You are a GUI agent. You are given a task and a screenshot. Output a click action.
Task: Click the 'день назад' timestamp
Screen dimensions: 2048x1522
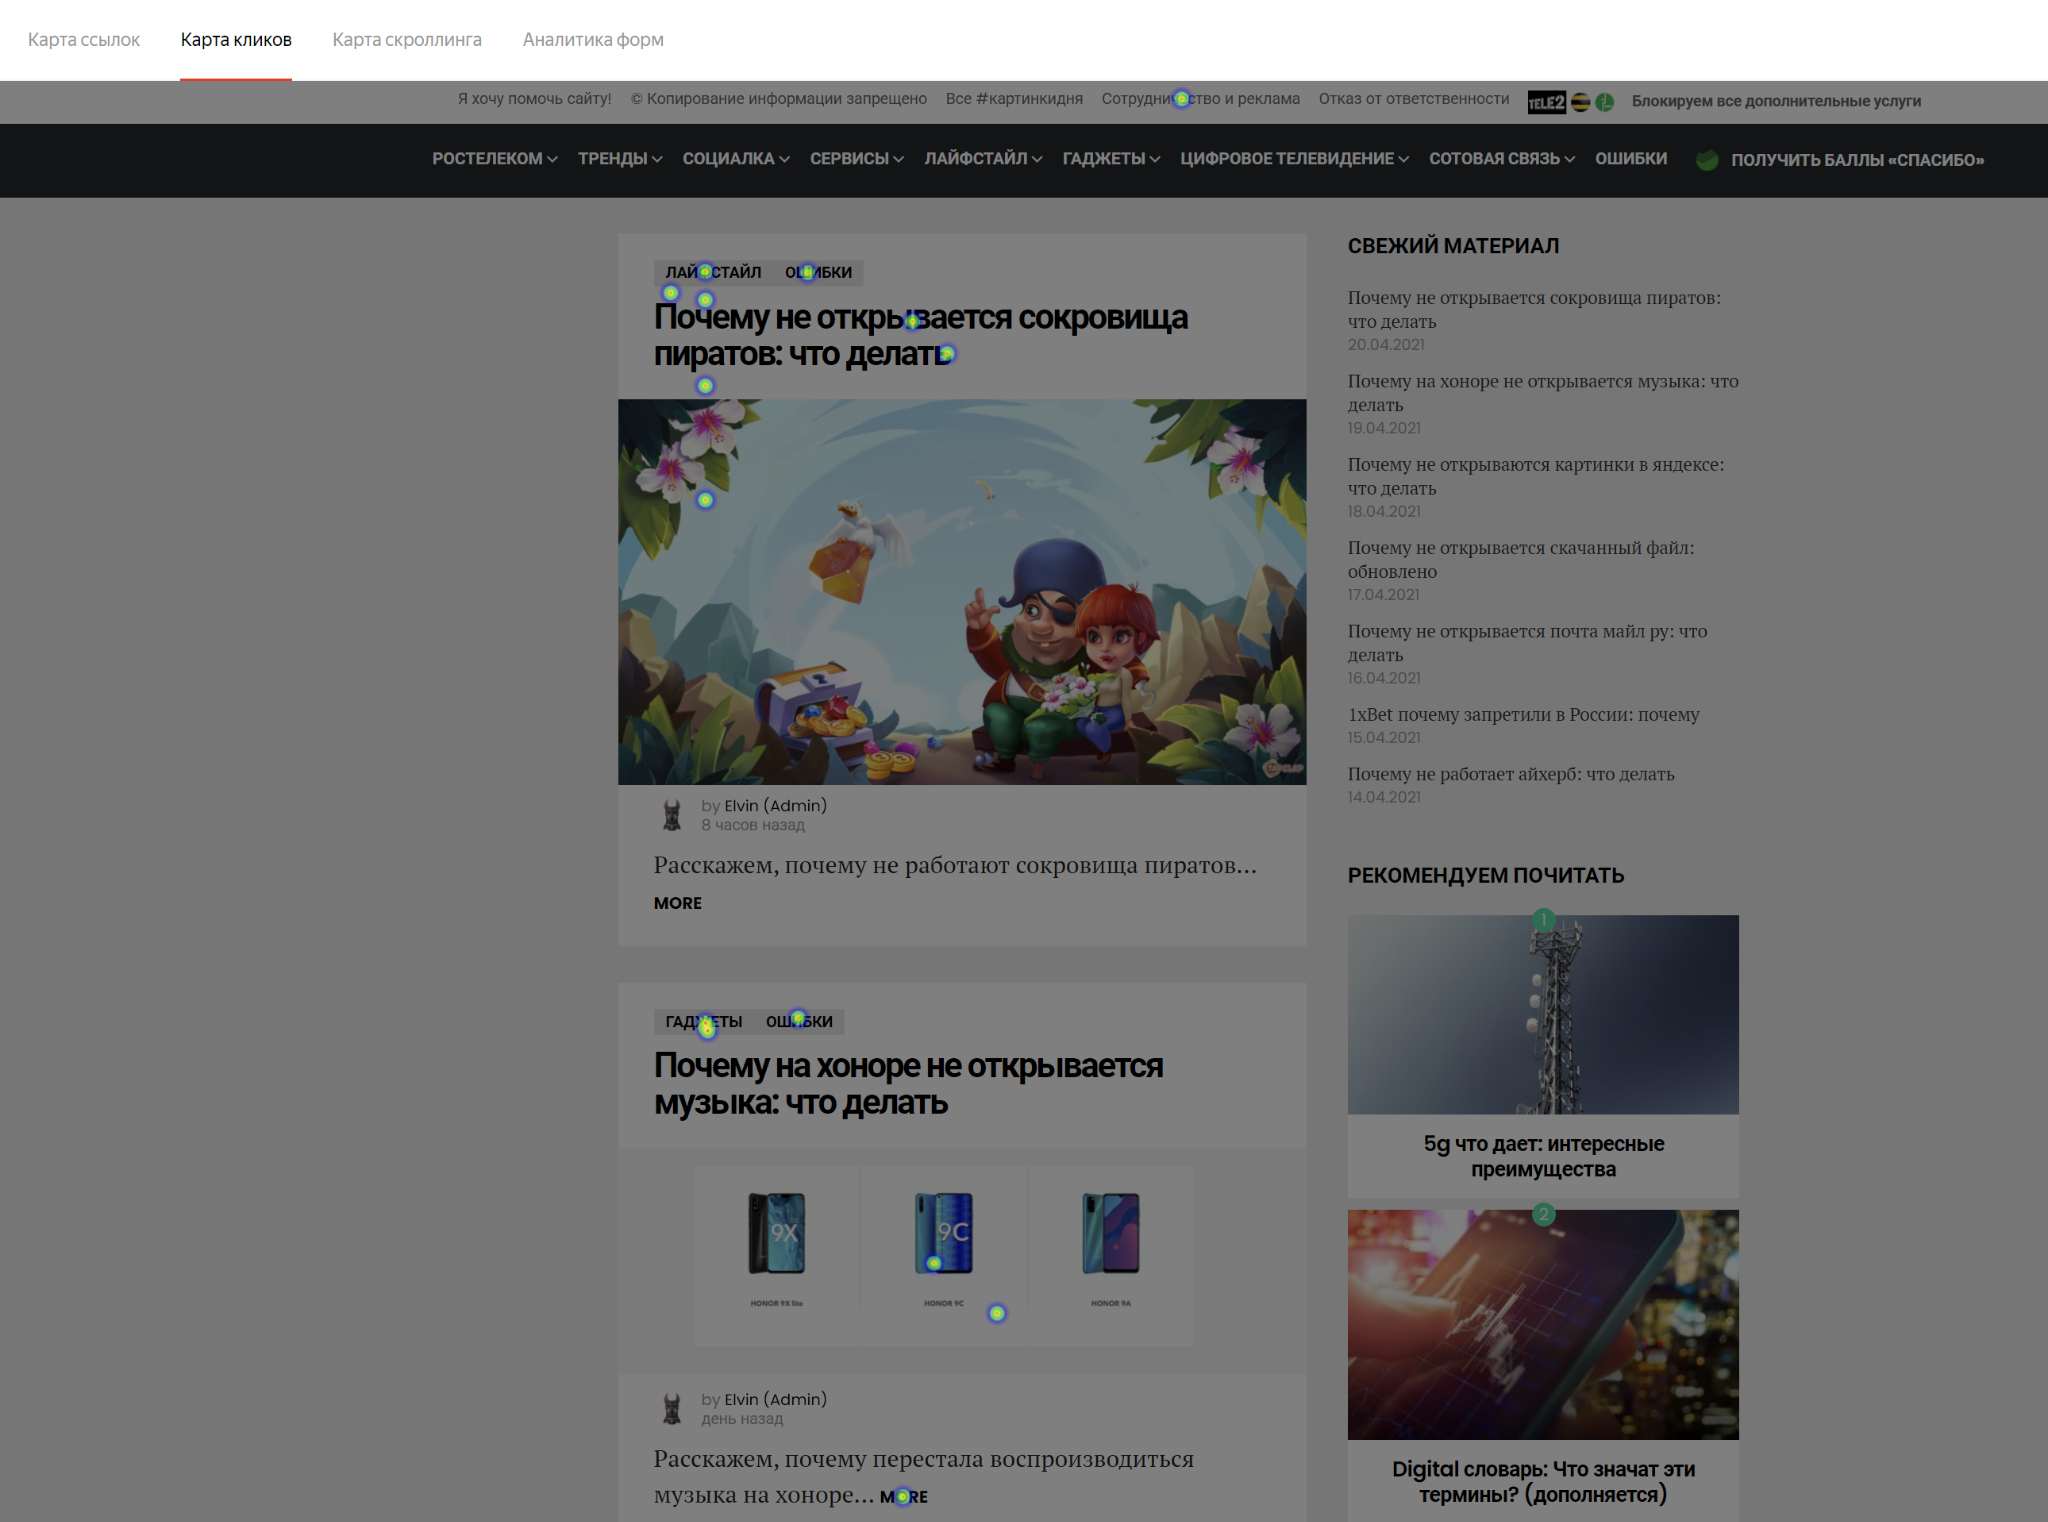coord(742,1419)
